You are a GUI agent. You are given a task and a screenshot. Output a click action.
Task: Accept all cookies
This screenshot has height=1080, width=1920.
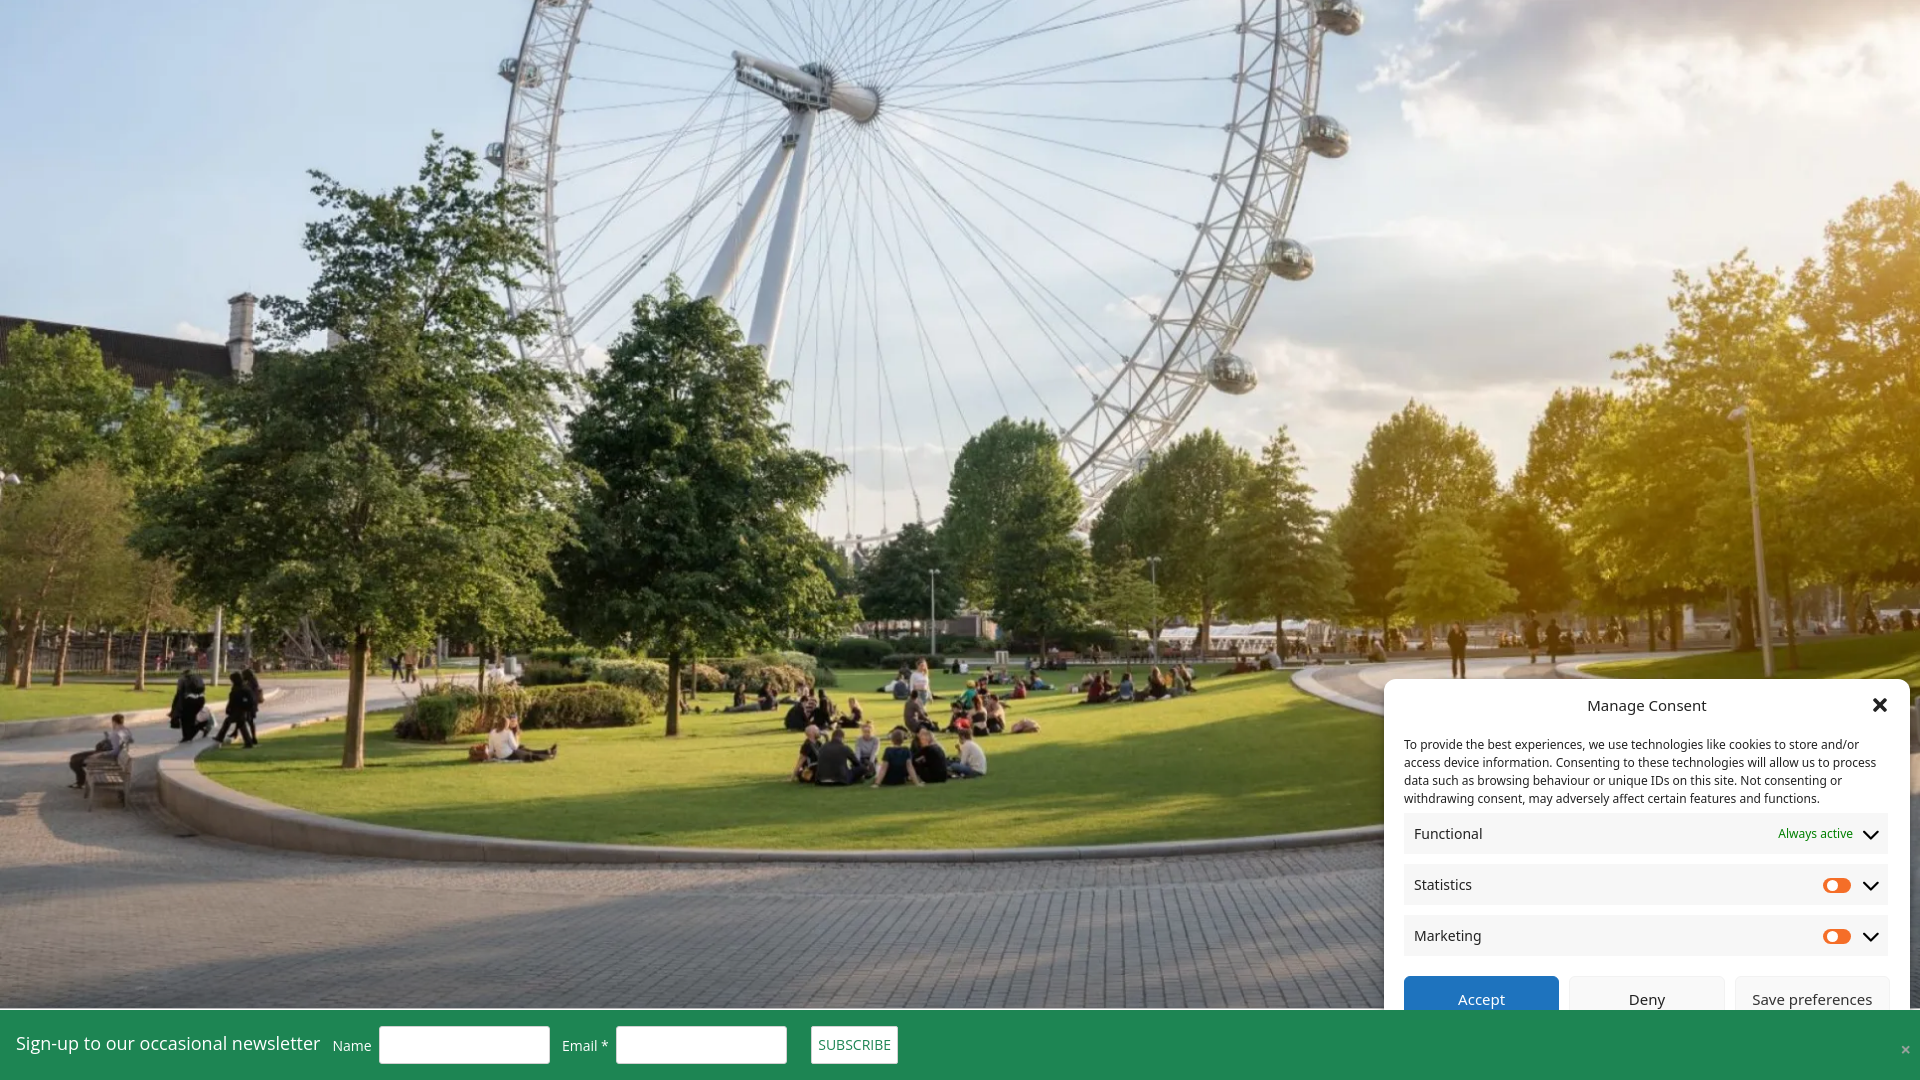coord(1481,994)
